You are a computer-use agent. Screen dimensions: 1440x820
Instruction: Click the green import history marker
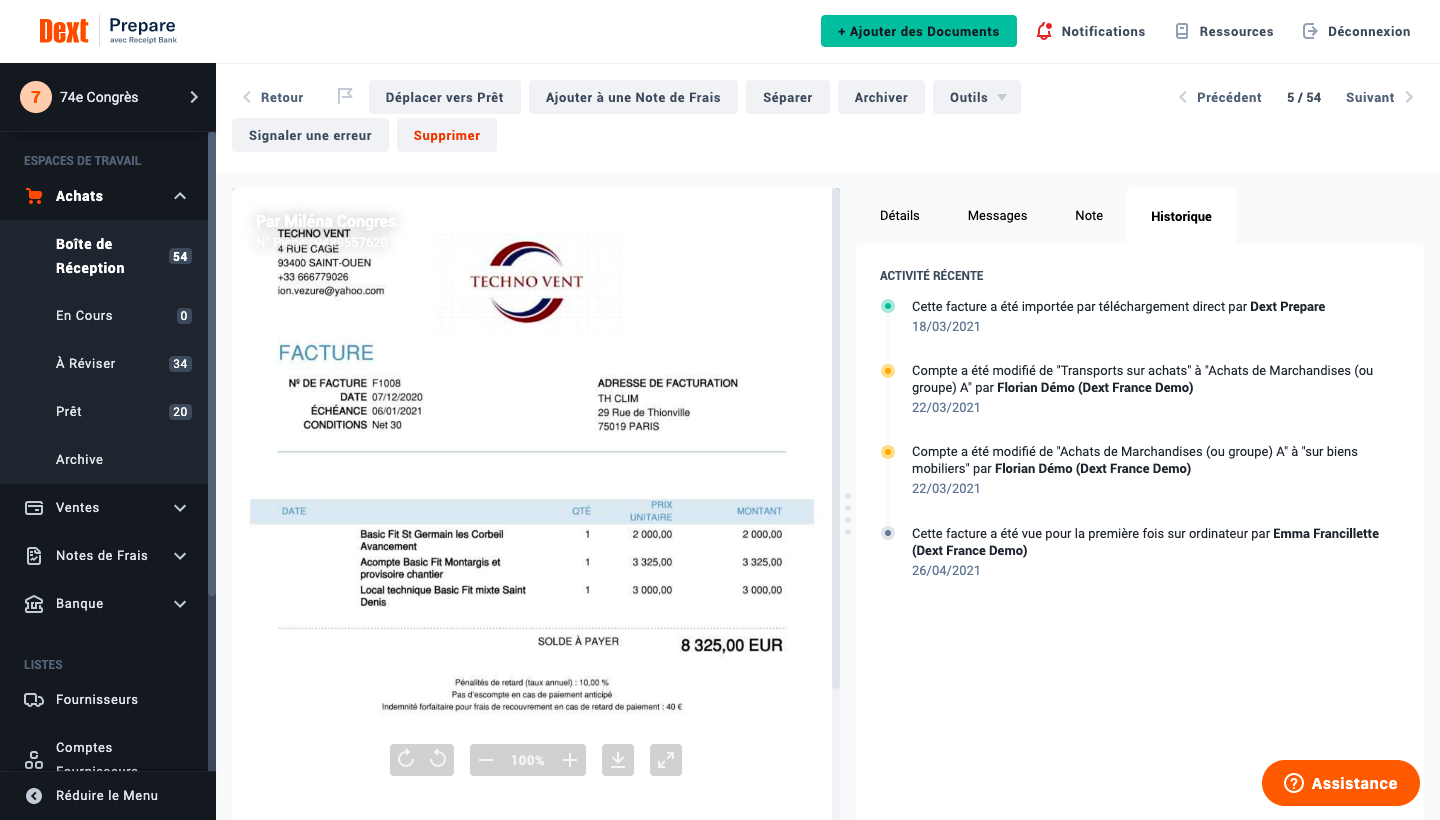[887, 306]
